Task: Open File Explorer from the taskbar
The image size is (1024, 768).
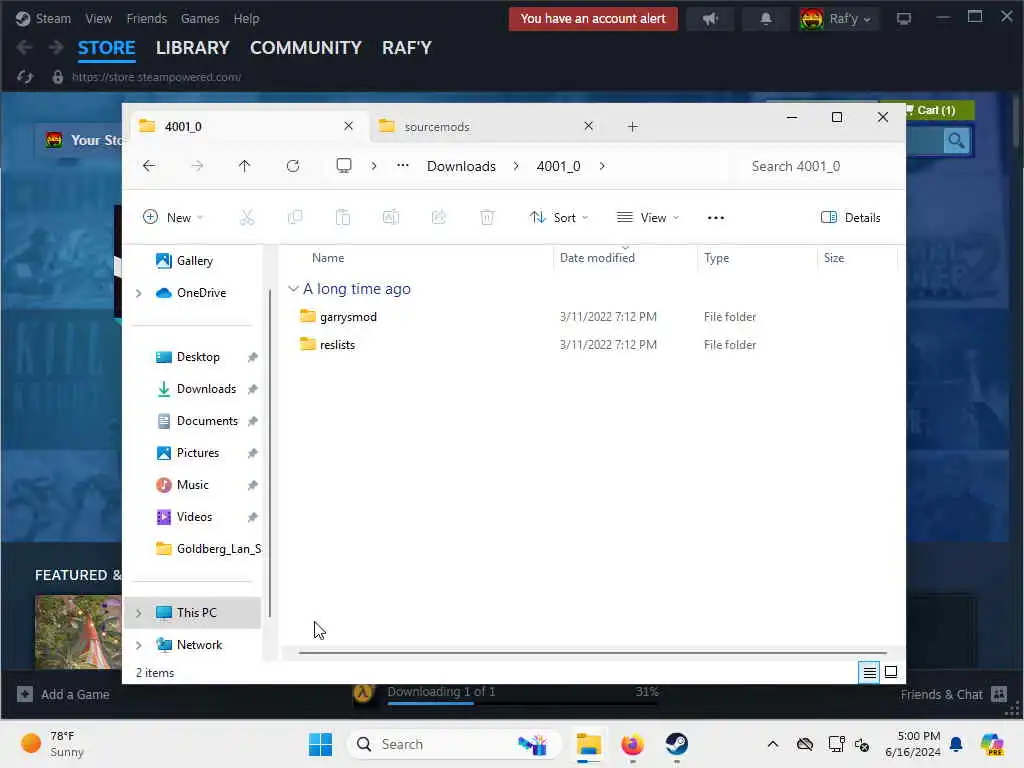Action: pyautogui.click(x=588, y=744)
